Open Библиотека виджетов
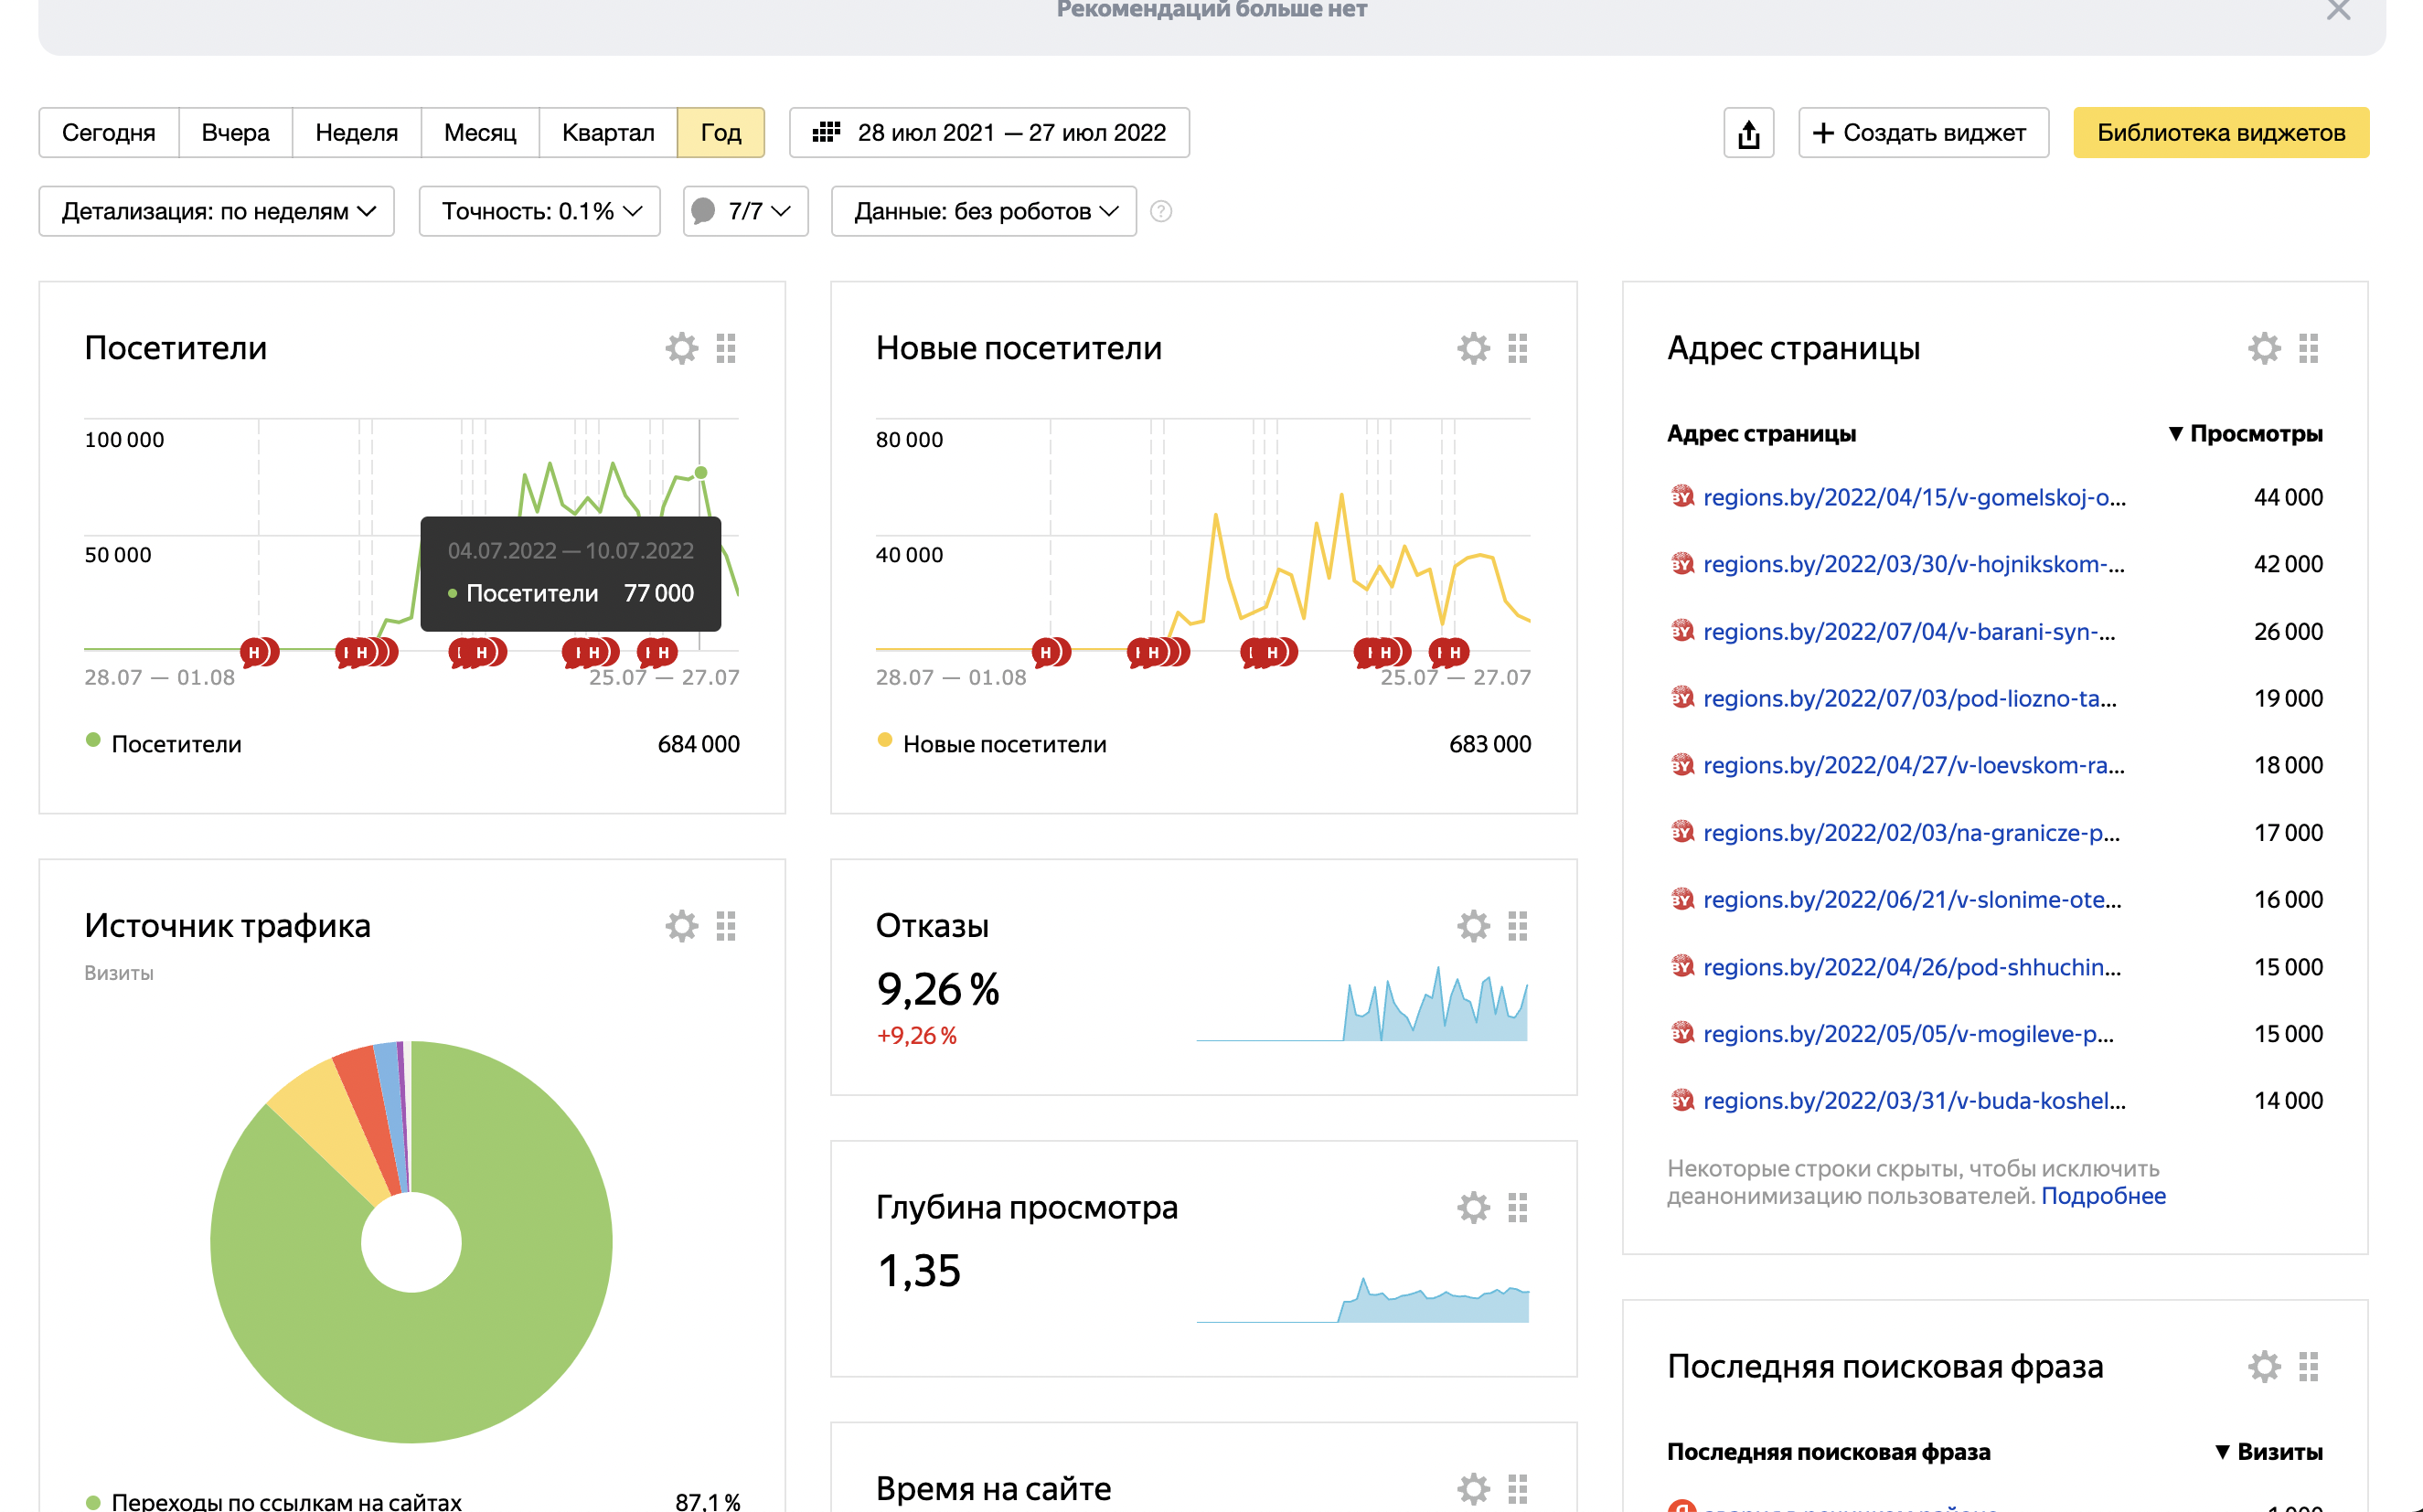 click(x=2221, y=133)
